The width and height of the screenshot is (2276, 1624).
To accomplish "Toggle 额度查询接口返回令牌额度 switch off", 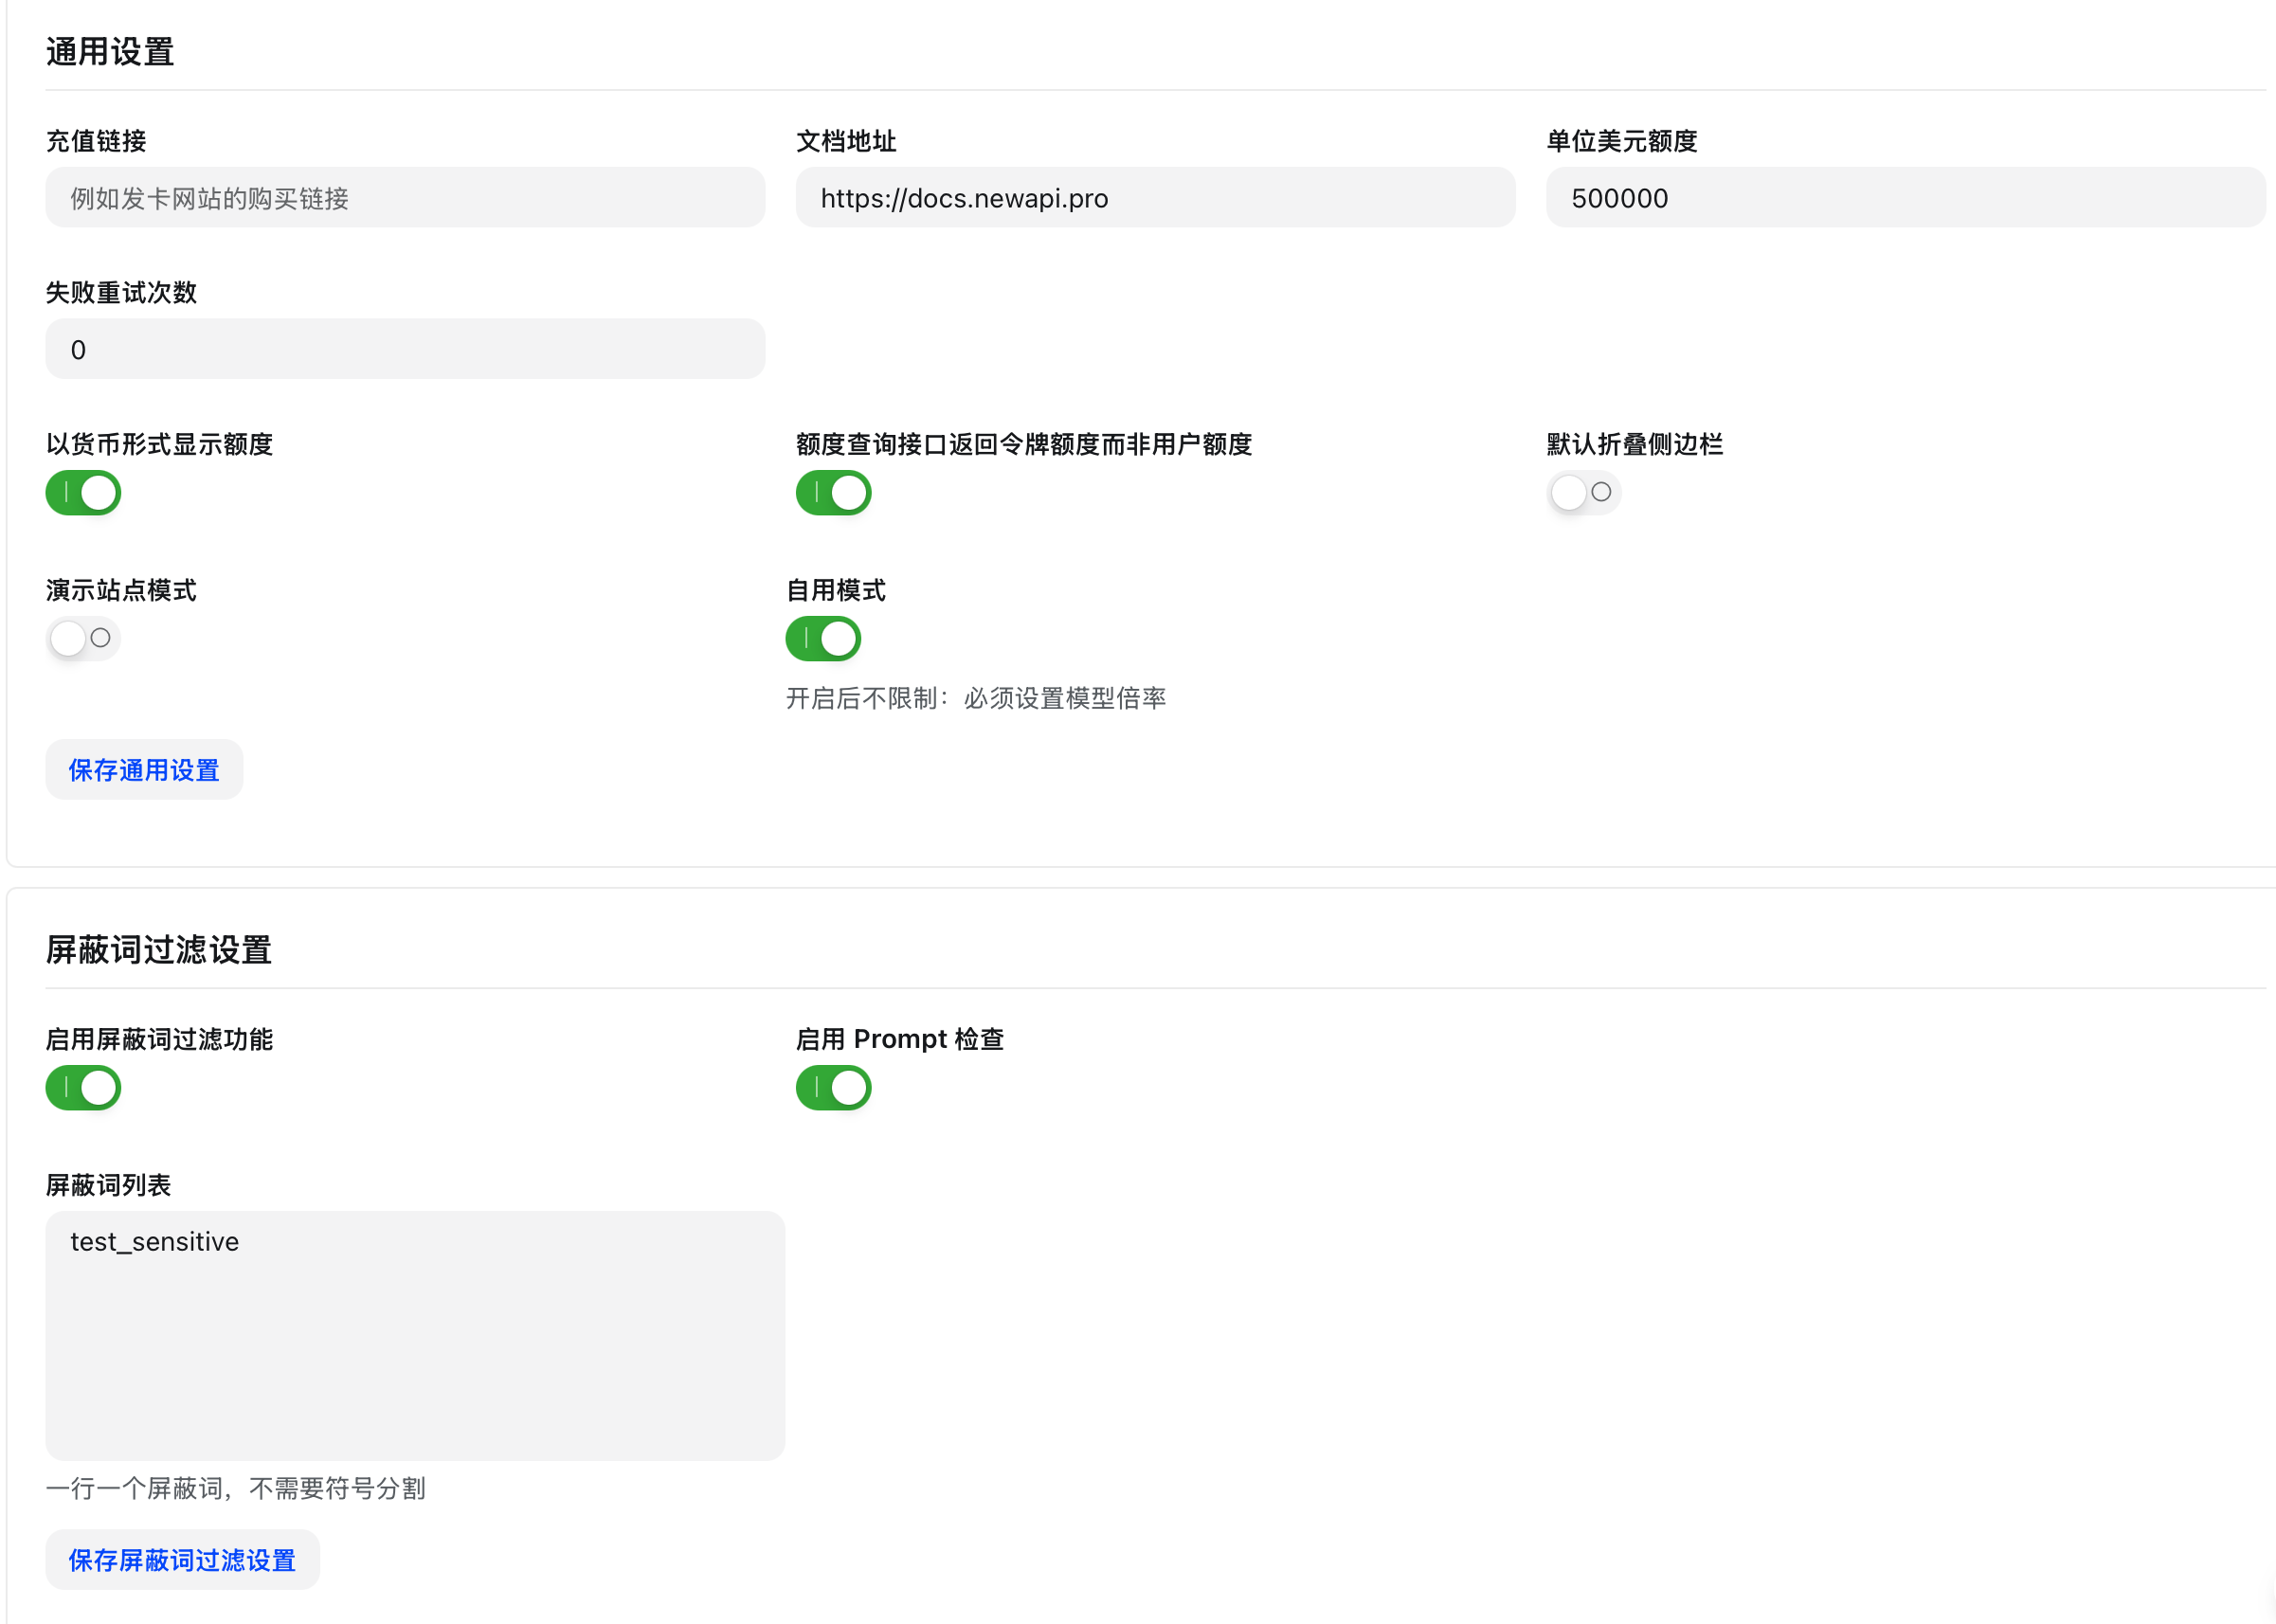I will coord(833,493).
